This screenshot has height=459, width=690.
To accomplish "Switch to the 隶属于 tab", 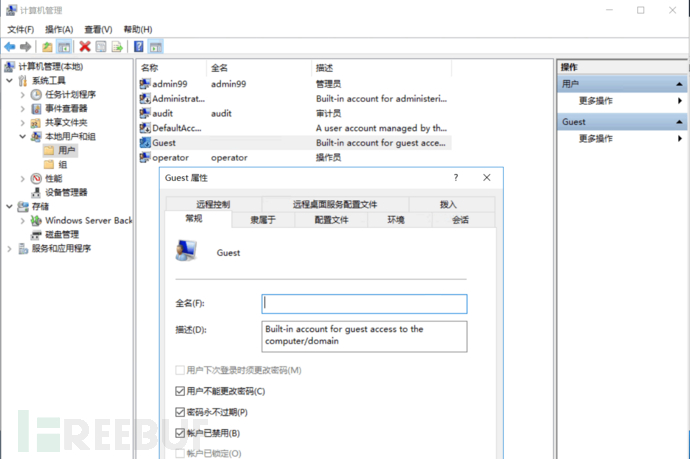I will coord(264,219).
